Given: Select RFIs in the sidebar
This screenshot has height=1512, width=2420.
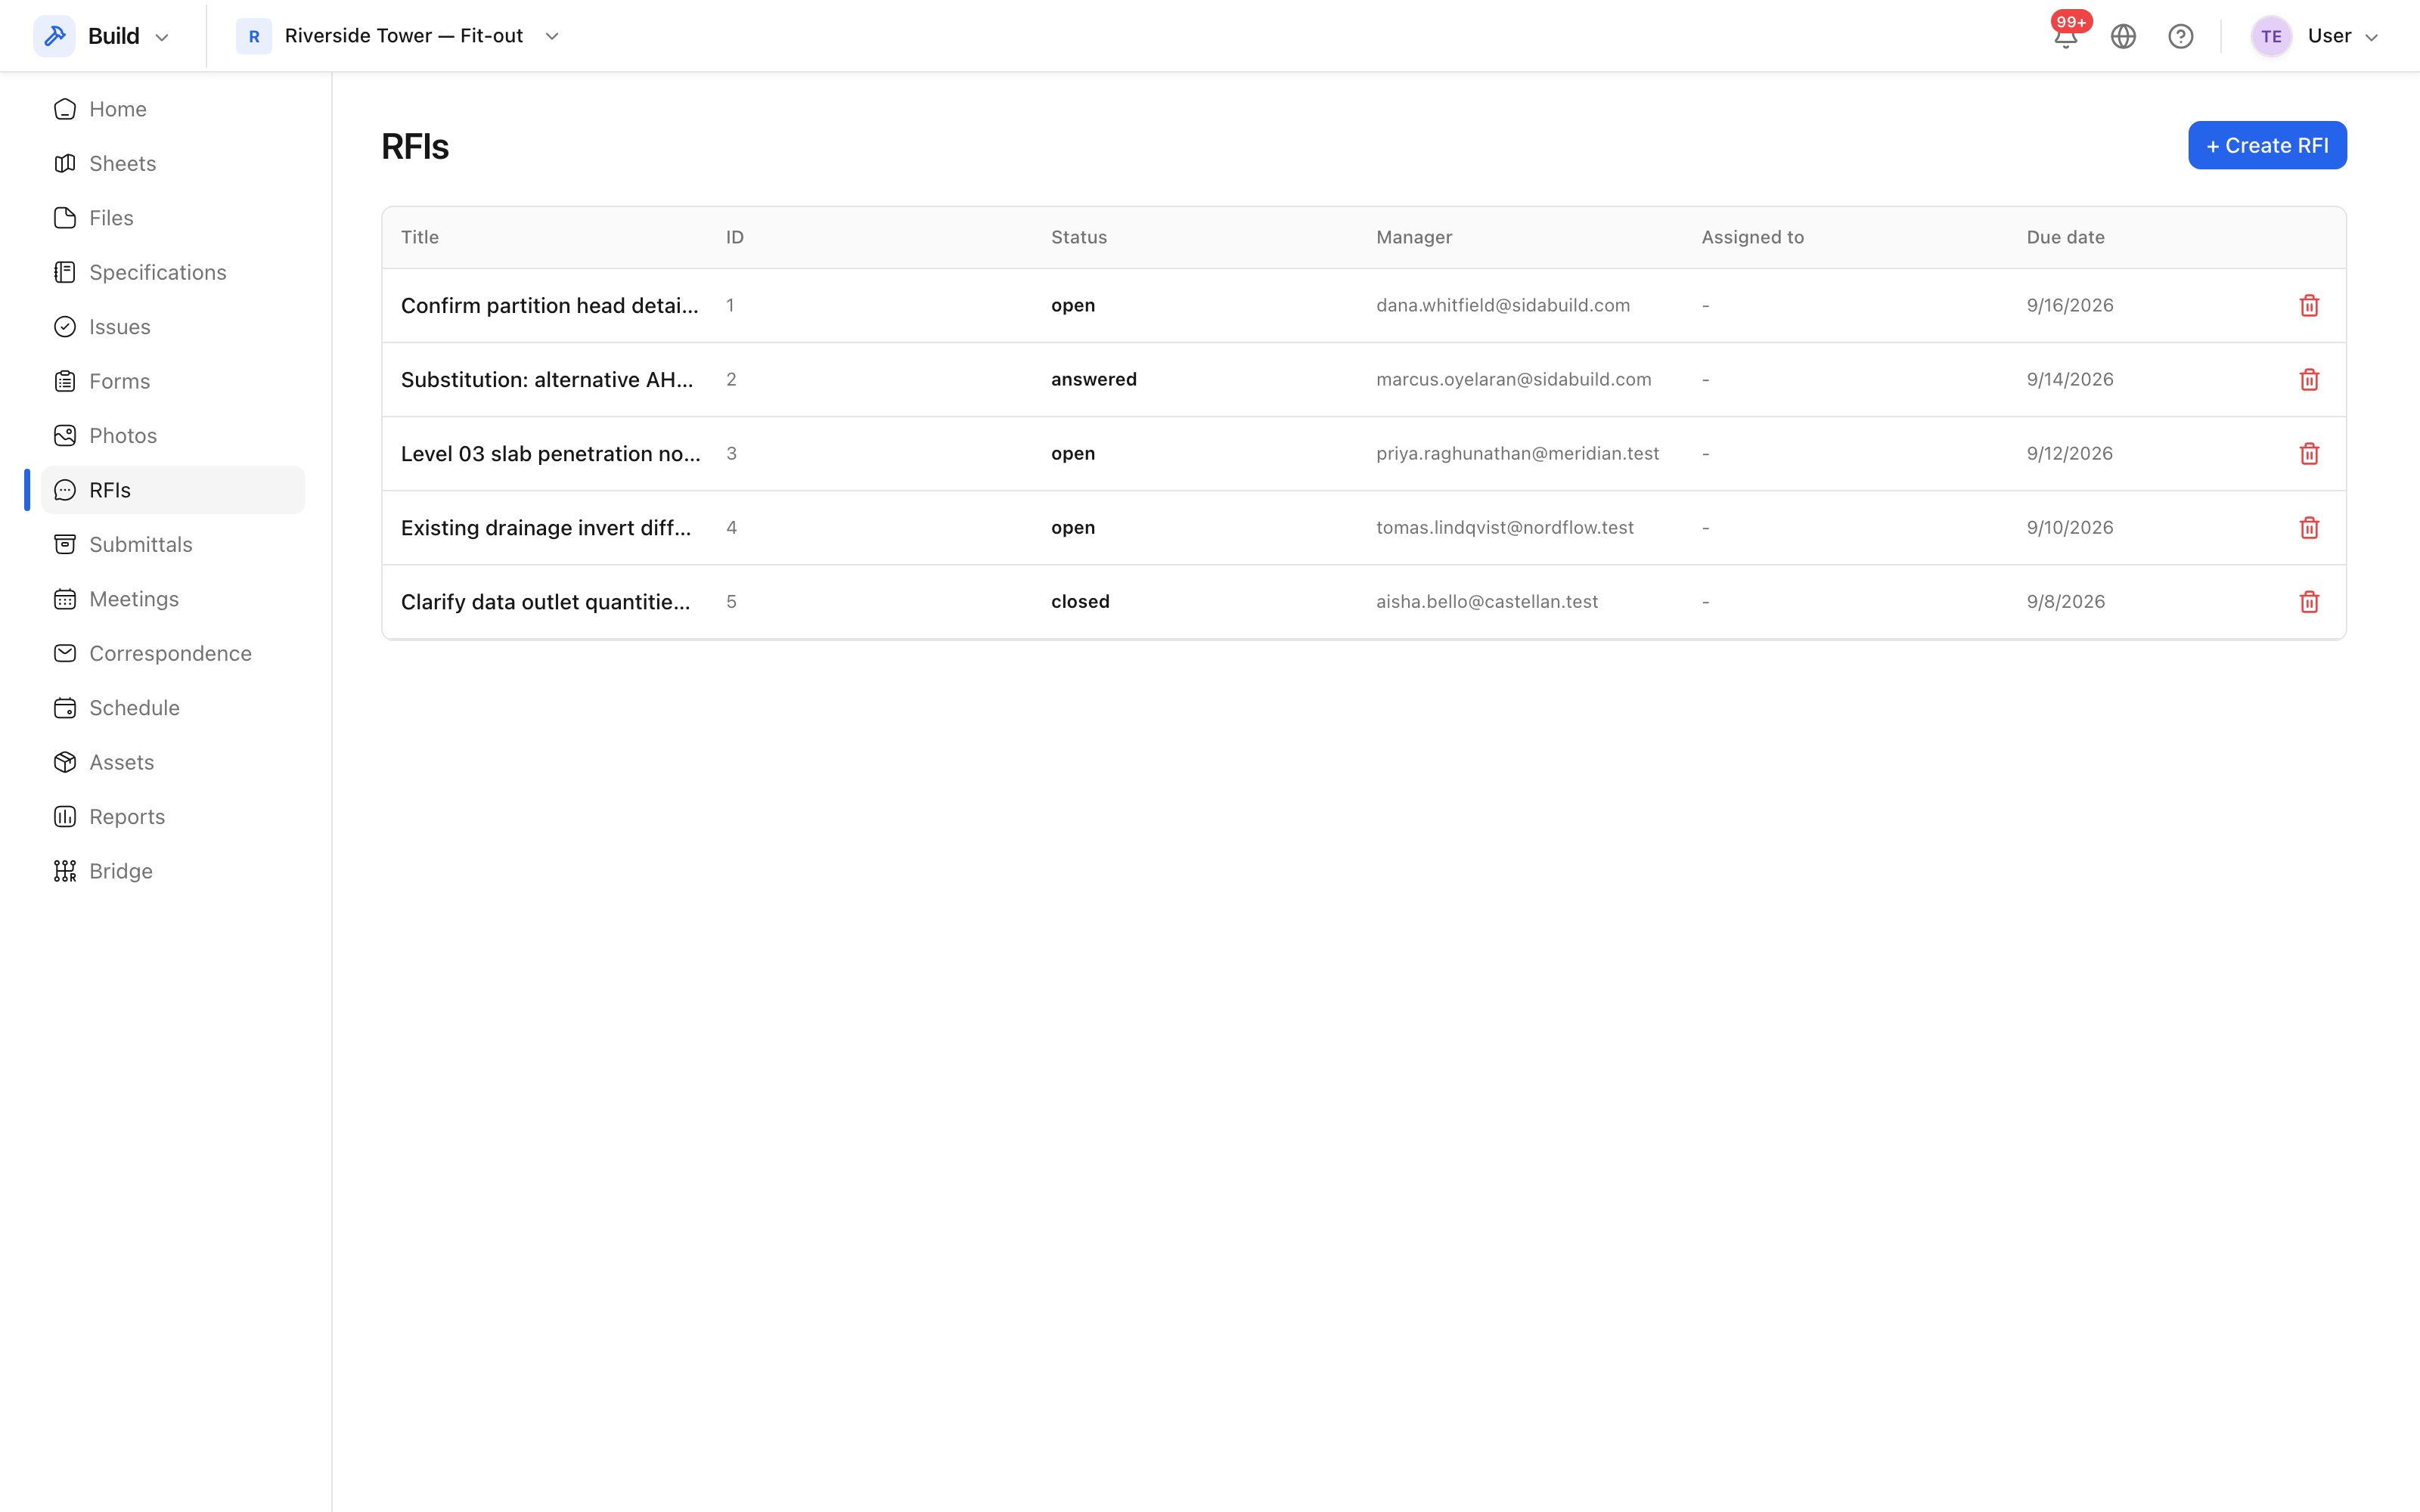Looking at the screenshot, I should coord(172,490).
